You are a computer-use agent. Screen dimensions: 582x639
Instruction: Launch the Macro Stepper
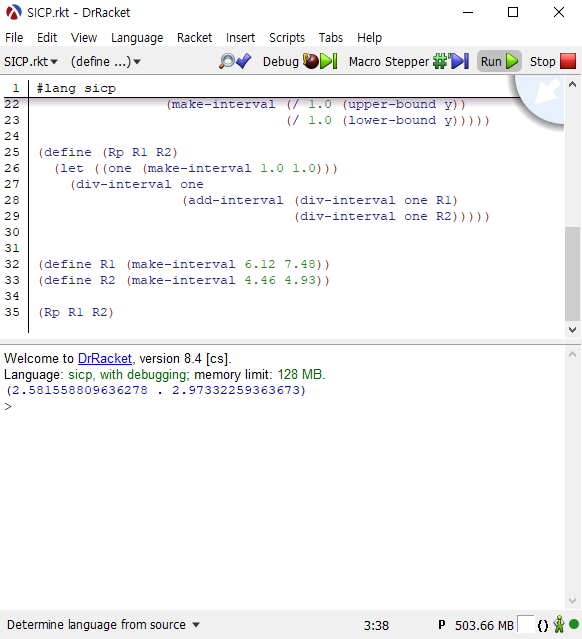[409, 62]
